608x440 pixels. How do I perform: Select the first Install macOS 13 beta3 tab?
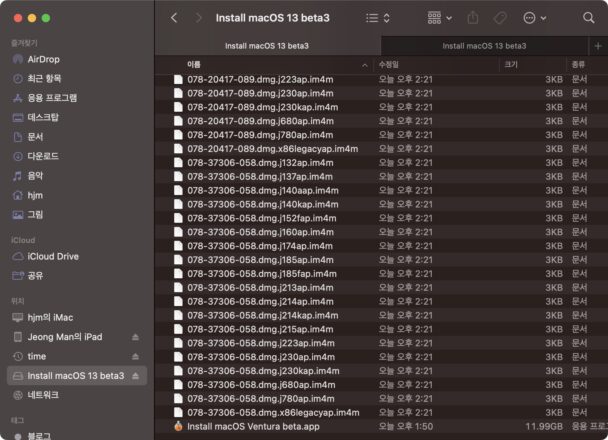266,46
